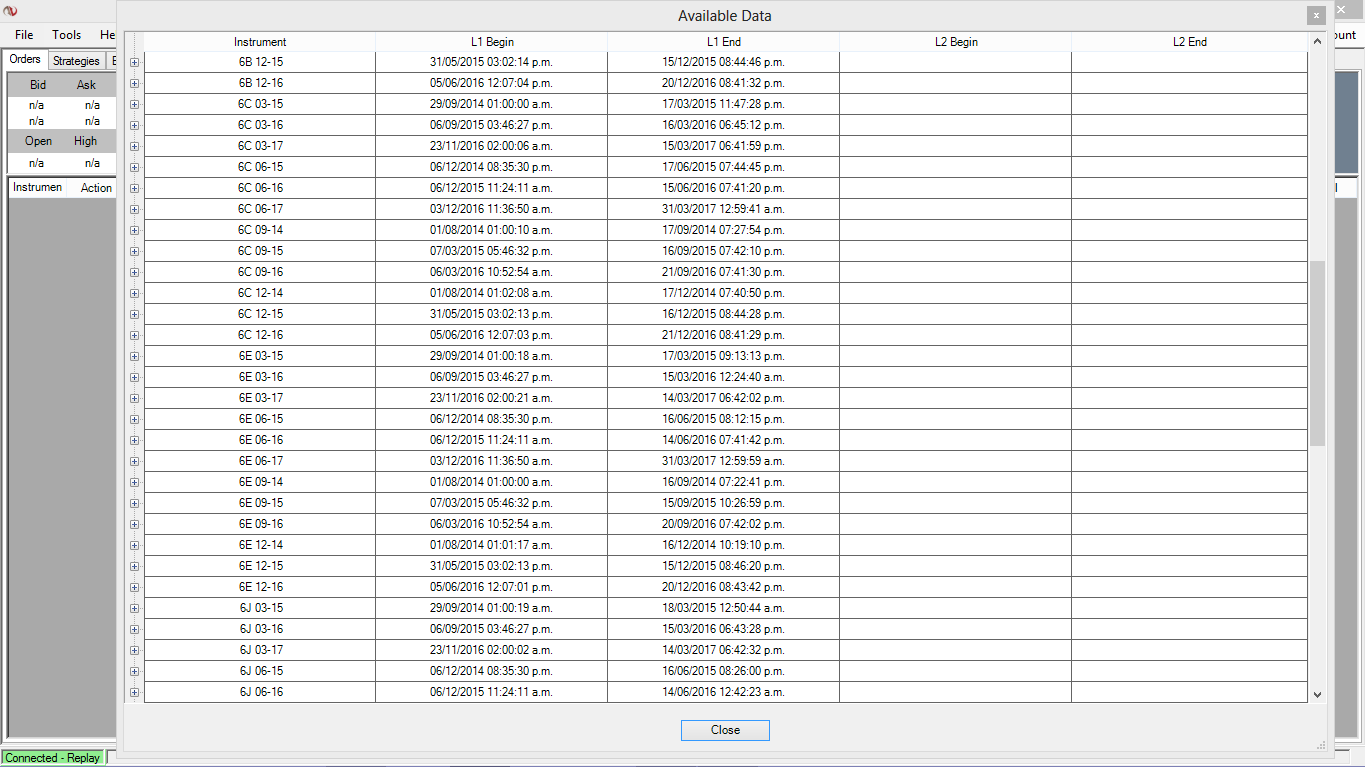Click the L1 Begin column header

tap(492, 42)
